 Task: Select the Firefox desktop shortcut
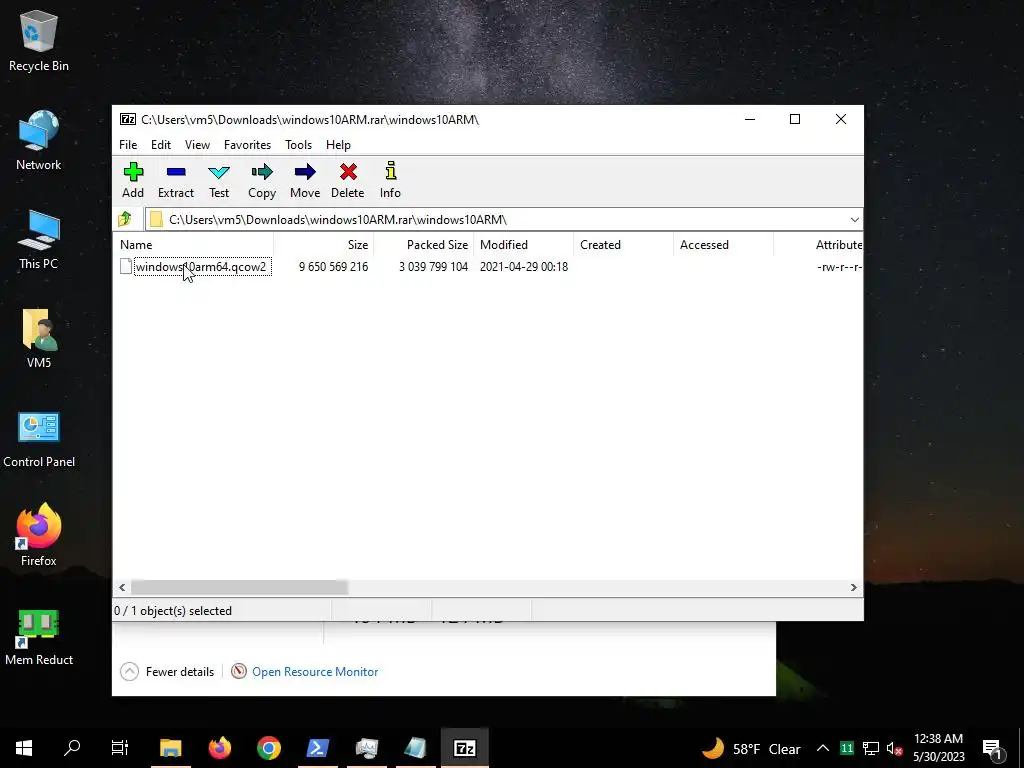point(39,534)
